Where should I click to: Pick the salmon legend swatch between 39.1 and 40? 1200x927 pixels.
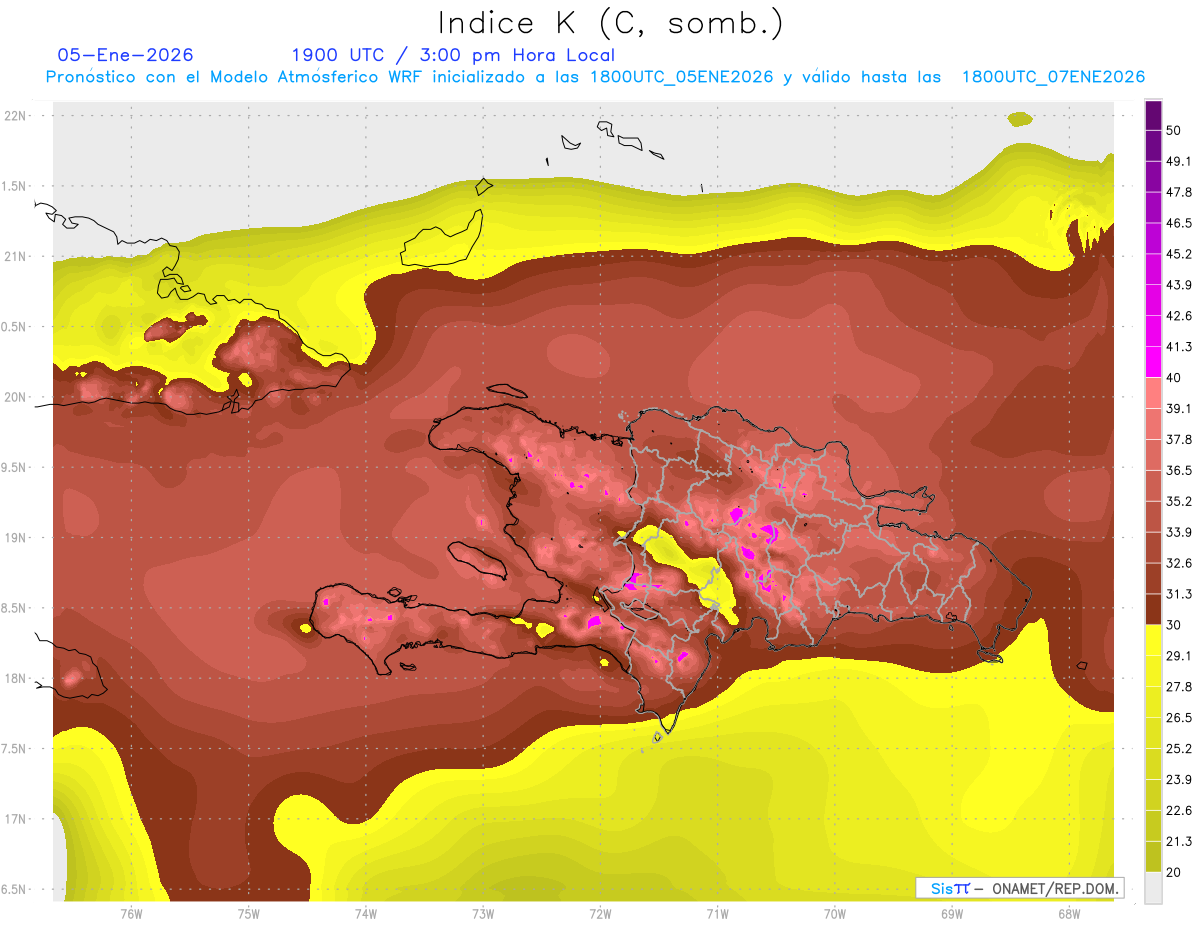[x=1153, y=394]
